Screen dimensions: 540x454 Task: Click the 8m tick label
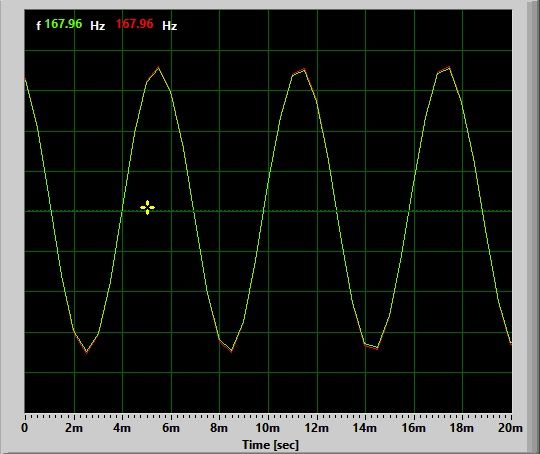click(x=219, y=428)
